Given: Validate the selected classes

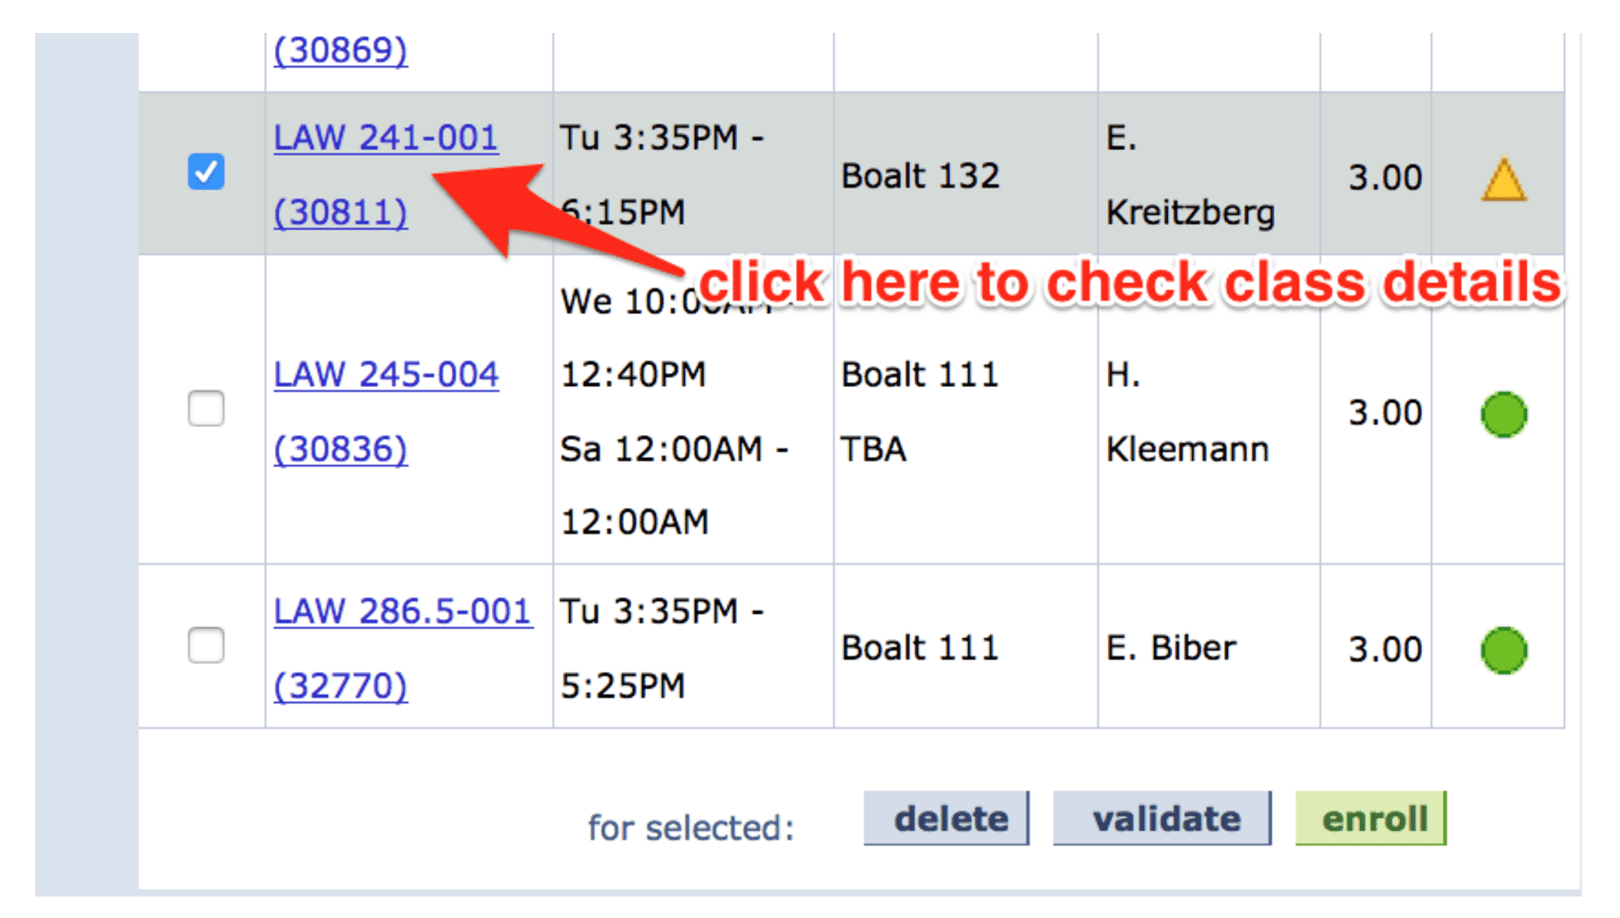Looking at the screenshot, I should point(1162,819).
